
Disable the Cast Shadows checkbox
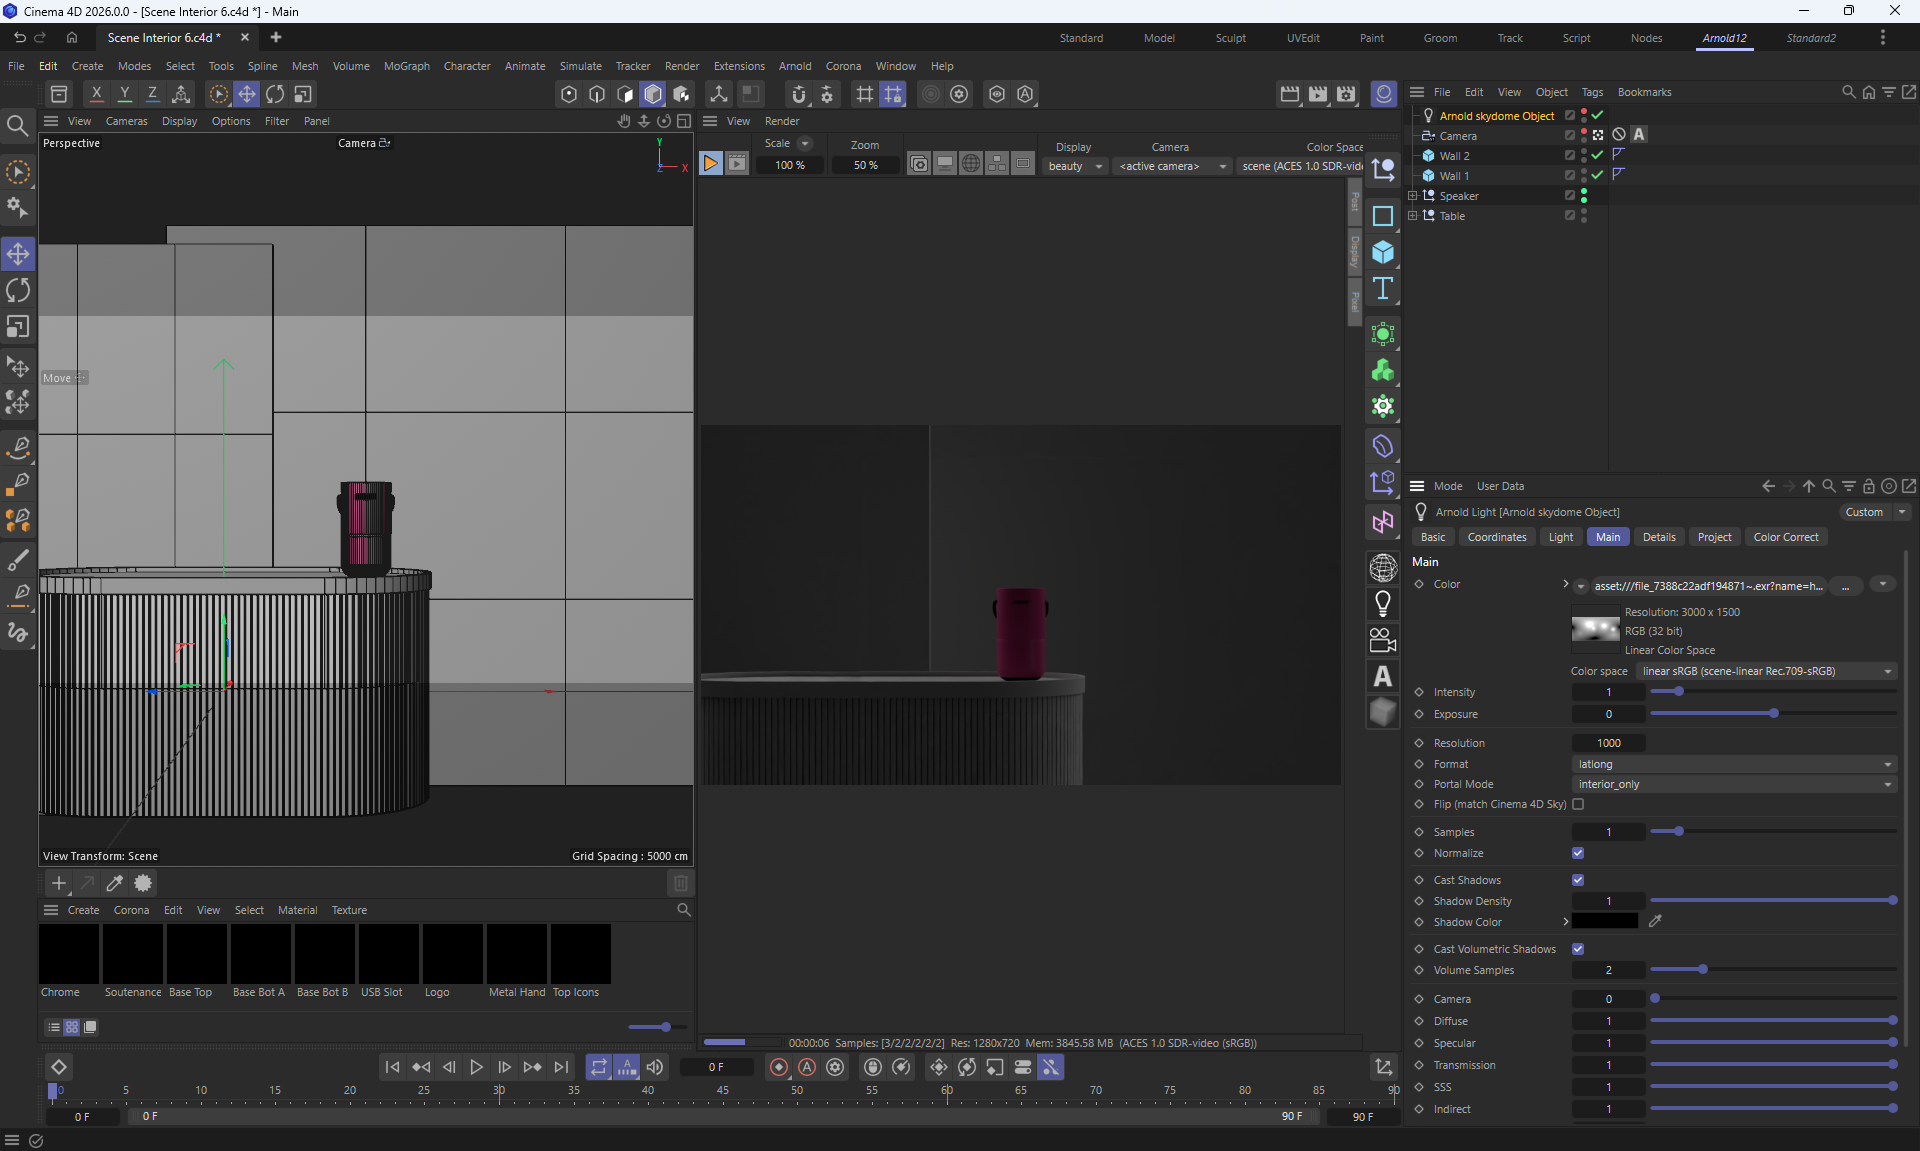tap(1578, 880)
